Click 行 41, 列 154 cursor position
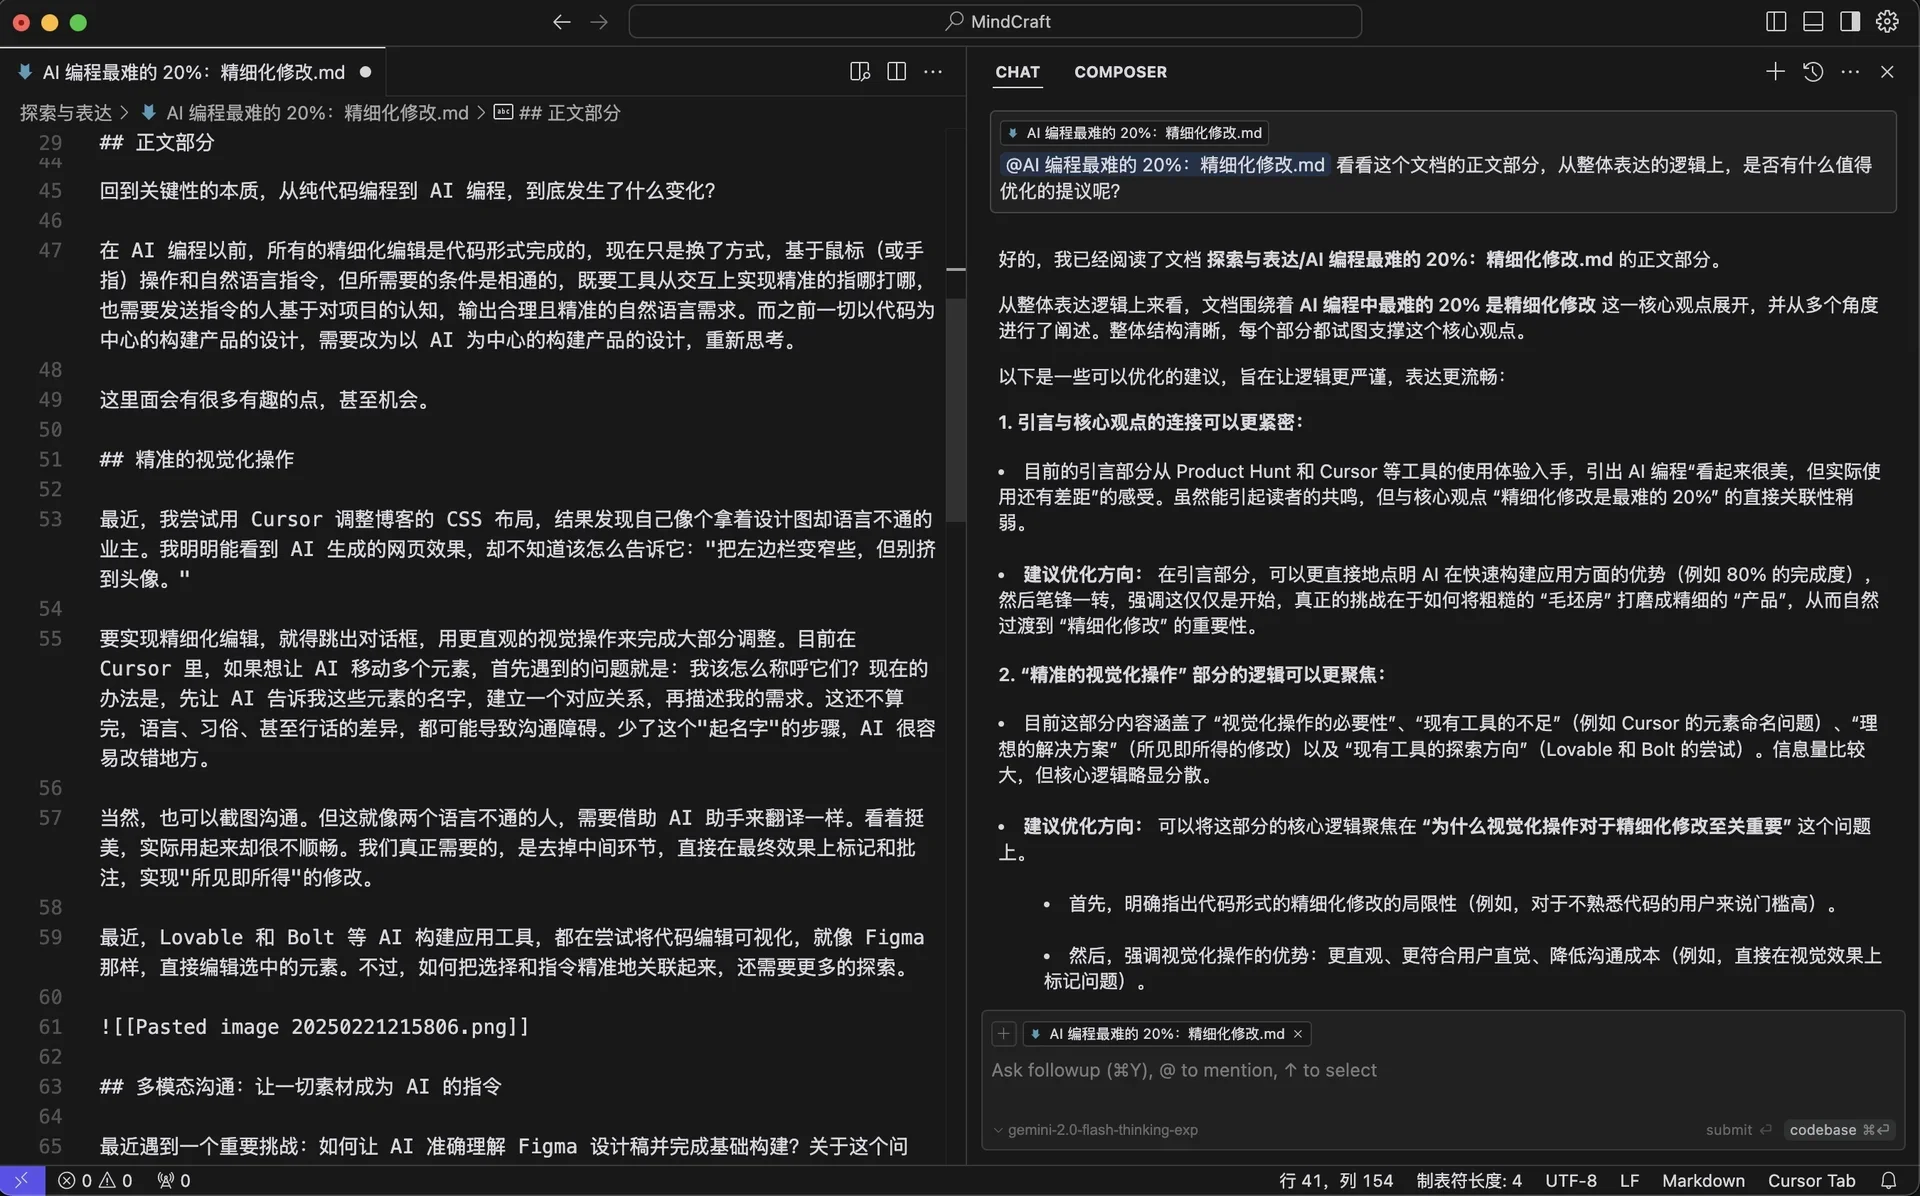1920x1196 pixels. [1336, 1181]
